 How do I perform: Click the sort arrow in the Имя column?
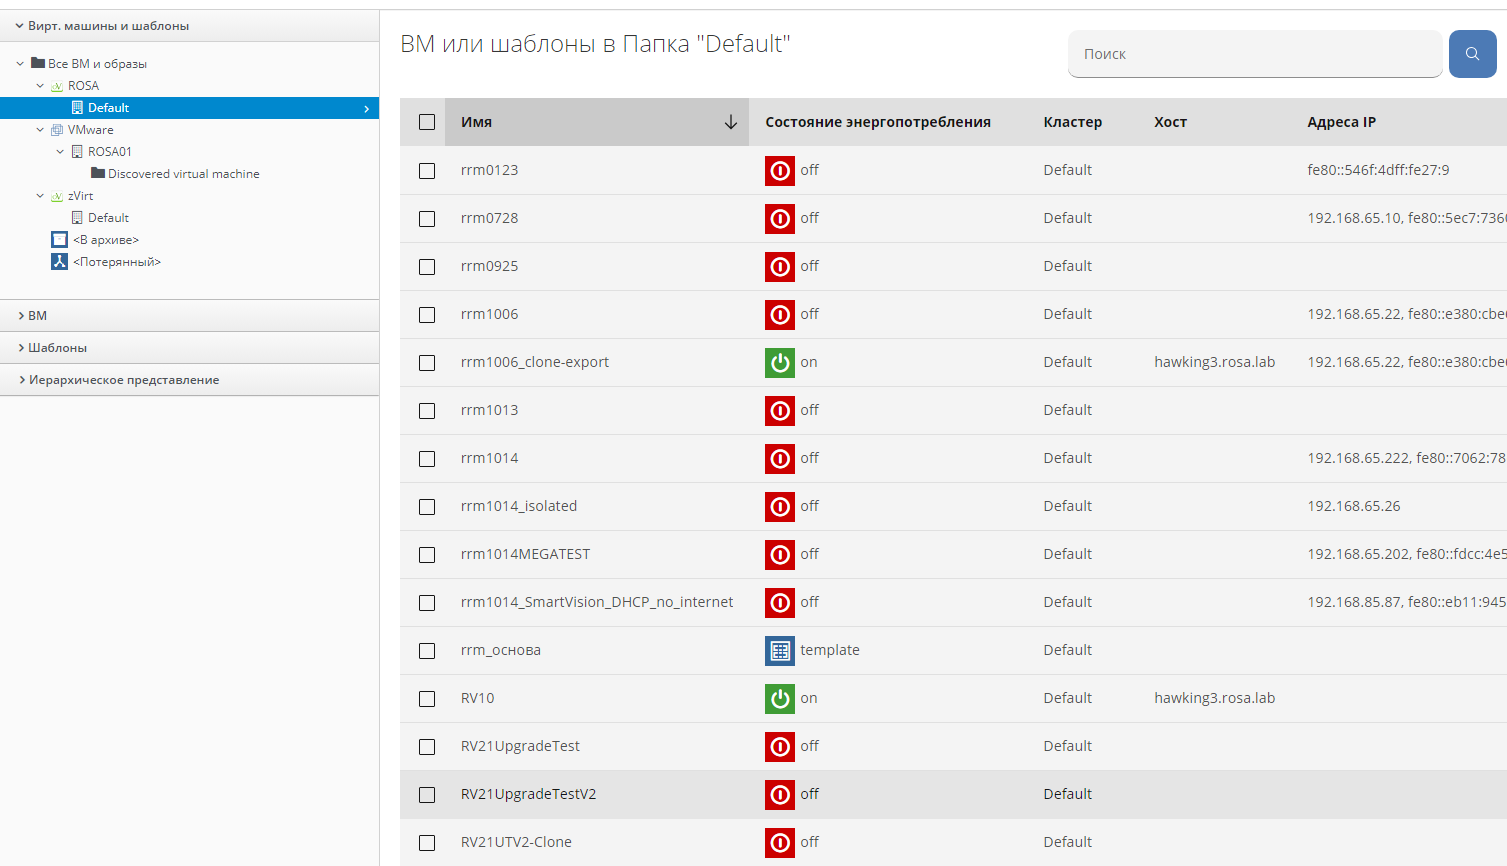click(730, 122)
